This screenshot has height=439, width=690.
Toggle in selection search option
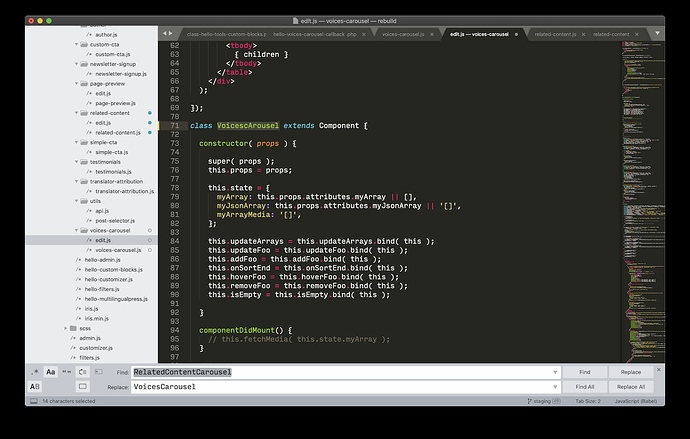coord(99,372)
